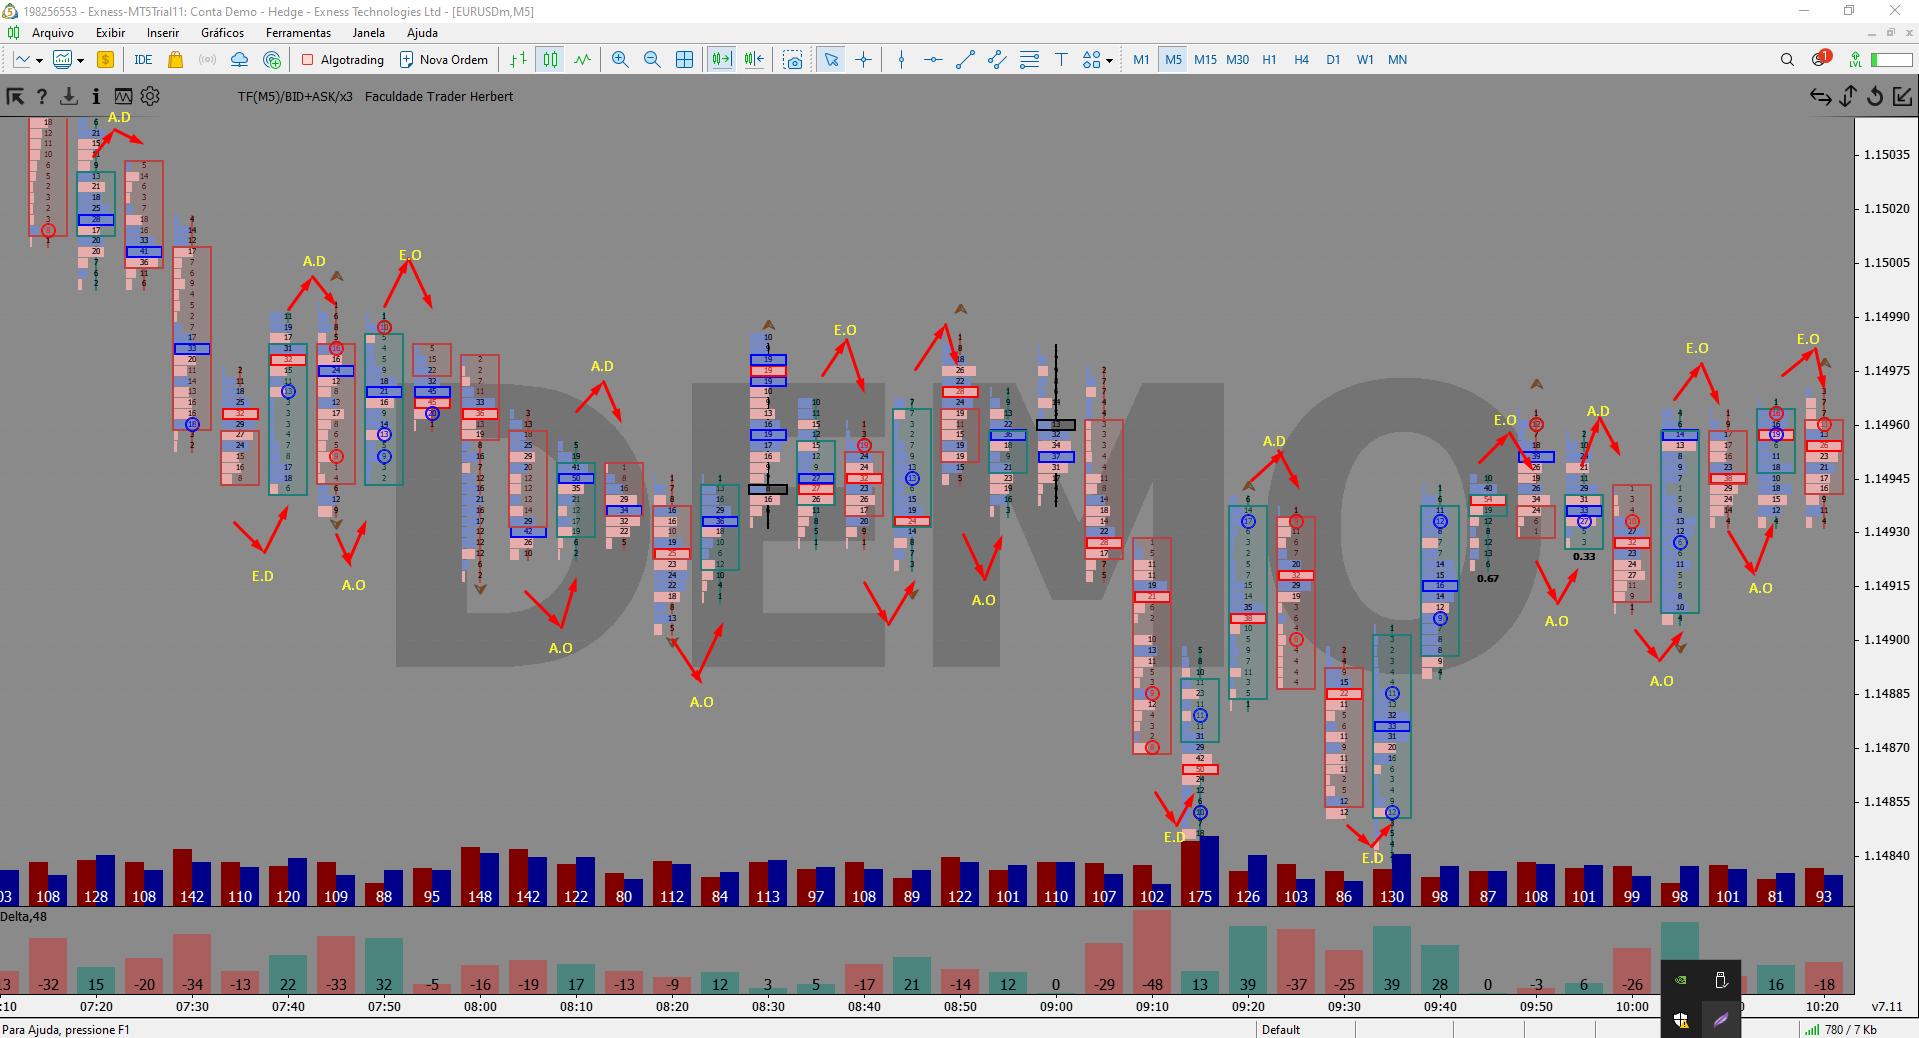Image resolution: width=1919 pixels, height=1038 pixels.
Task: Click the horizontal scale arrows icon
Action: coord(1820,96)
